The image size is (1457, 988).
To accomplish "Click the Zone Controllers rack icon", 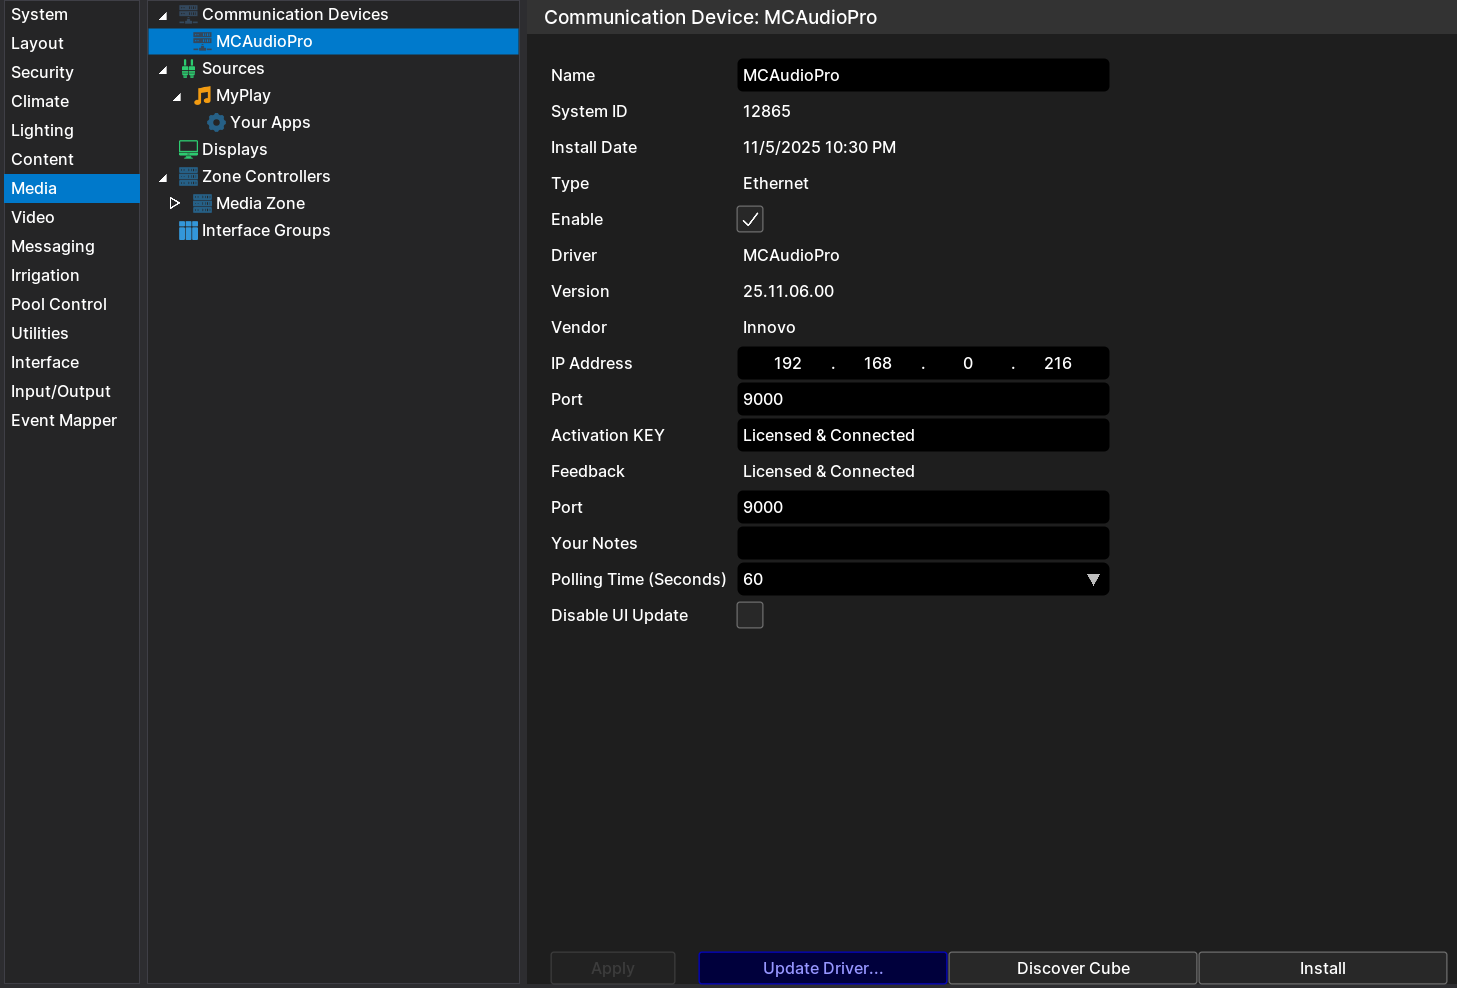I will point(188,176).
